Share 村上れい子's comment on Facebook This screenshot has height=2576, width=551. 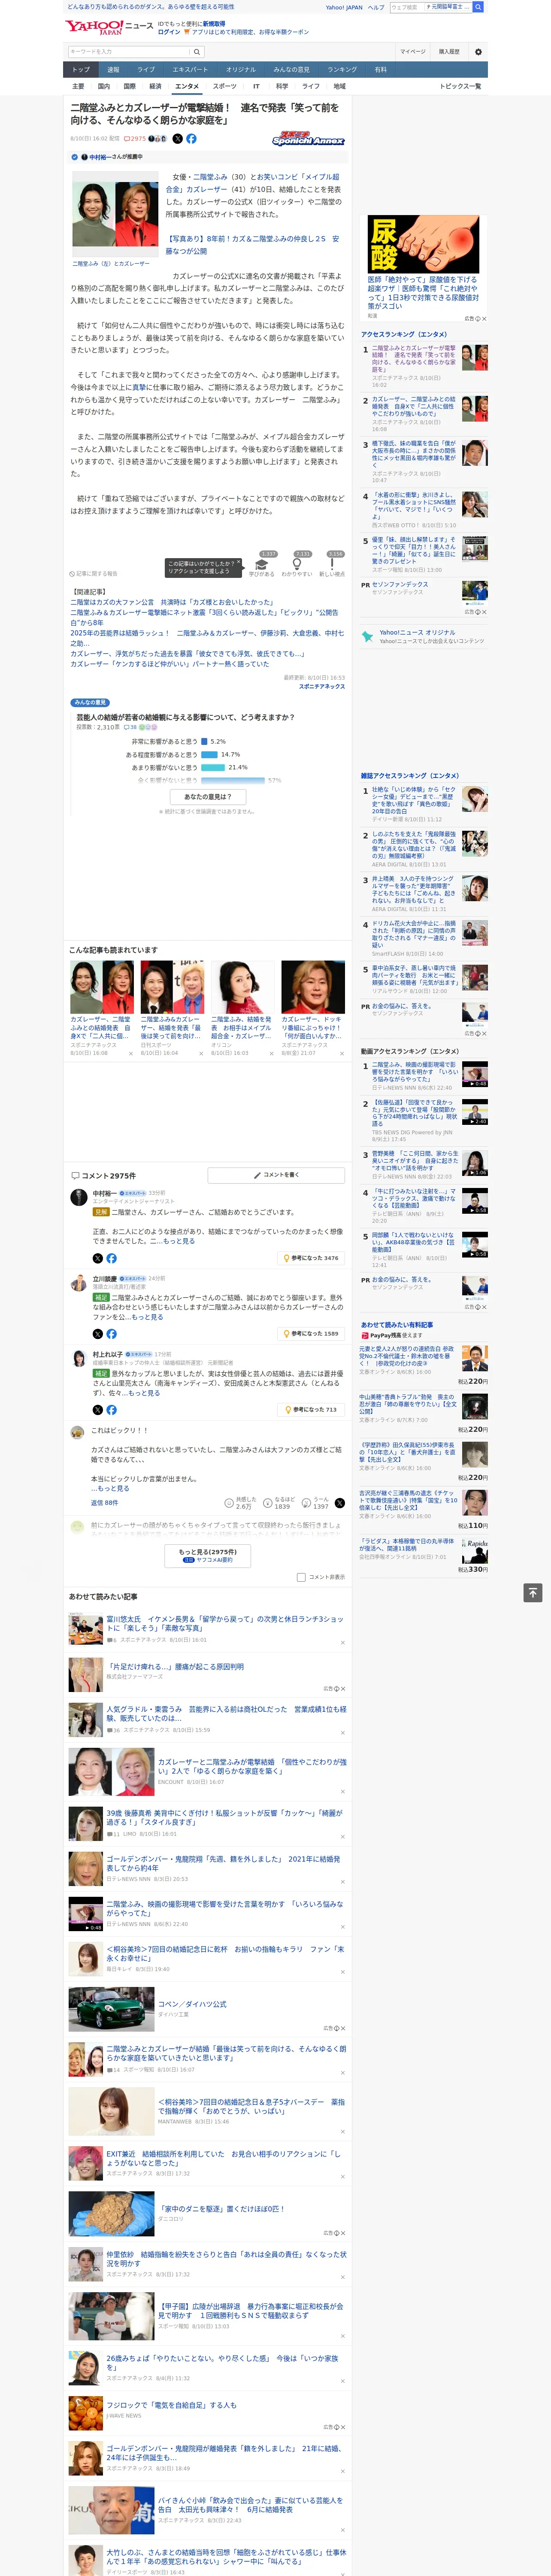[111, 1409]
